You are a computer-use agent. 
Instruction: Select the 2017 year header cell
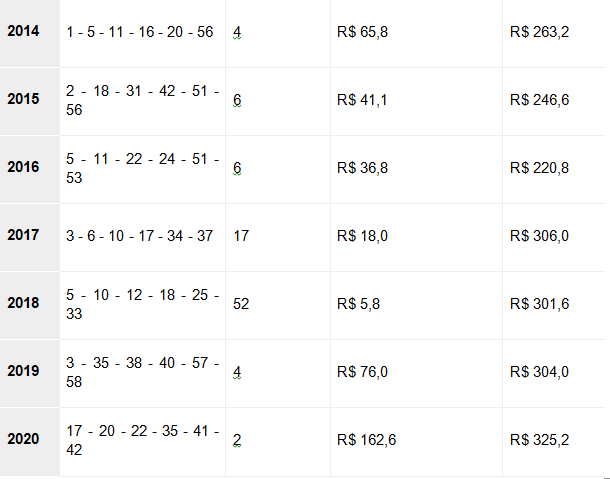pyautogui.click(x=30, y=237)
